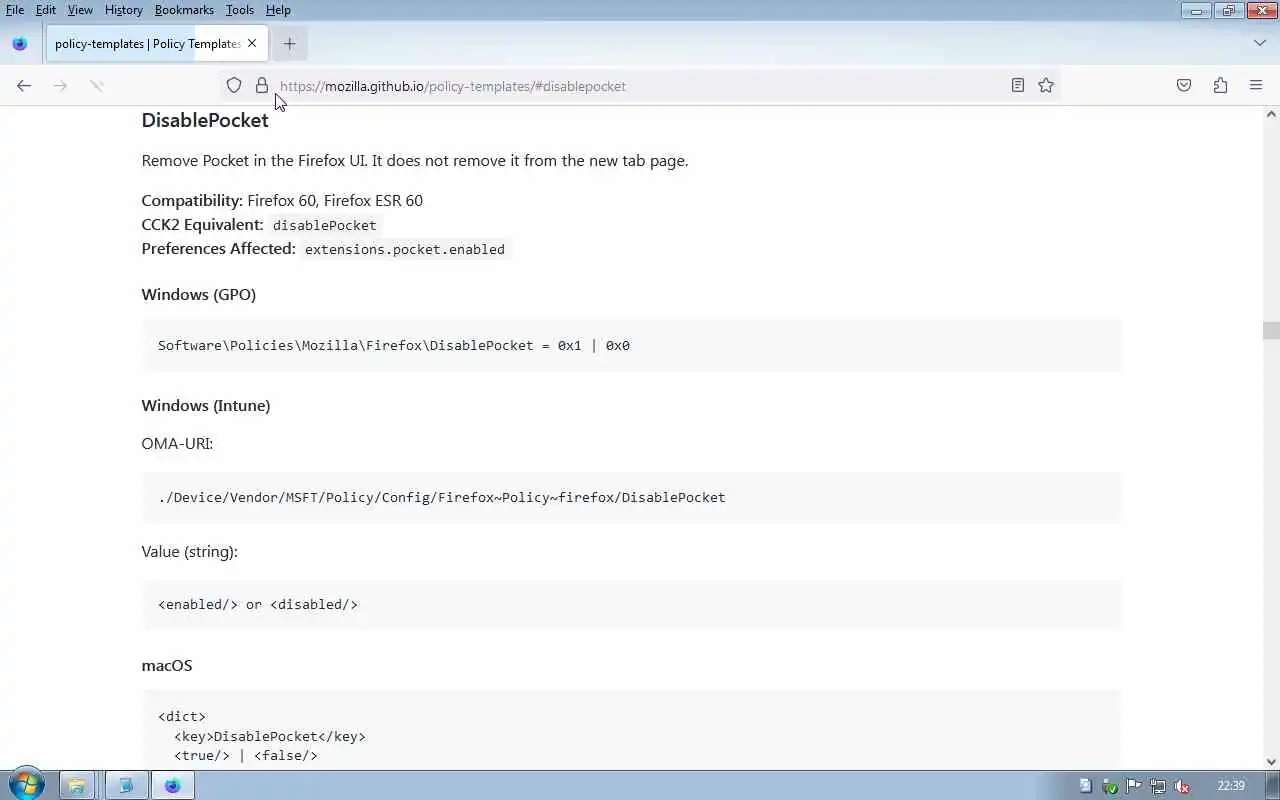Screen dimensions: 1280x800
Task: Go back with the Back arrow
Action: [x=24, y=86]
